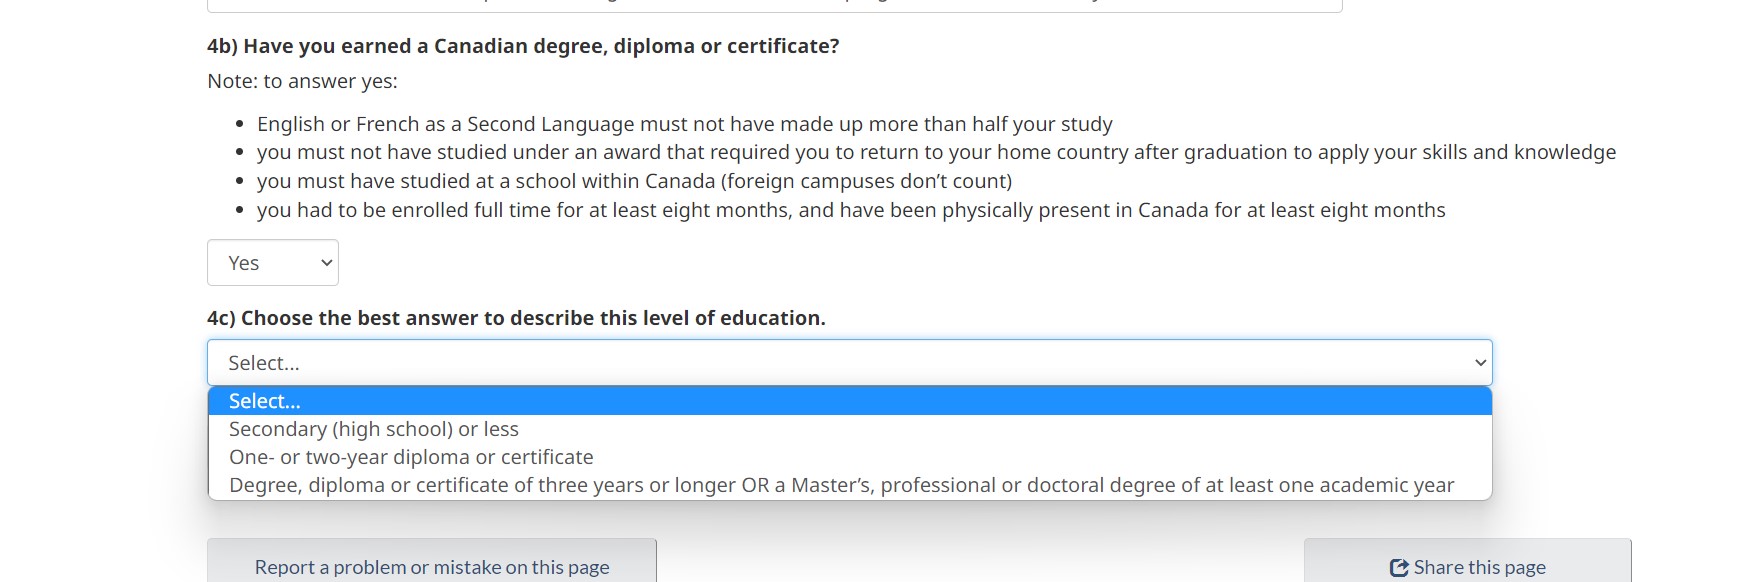Pick One- or two-year diploma or certificate
Viewport: 1737px width, 582px height.
coord(411,457)
